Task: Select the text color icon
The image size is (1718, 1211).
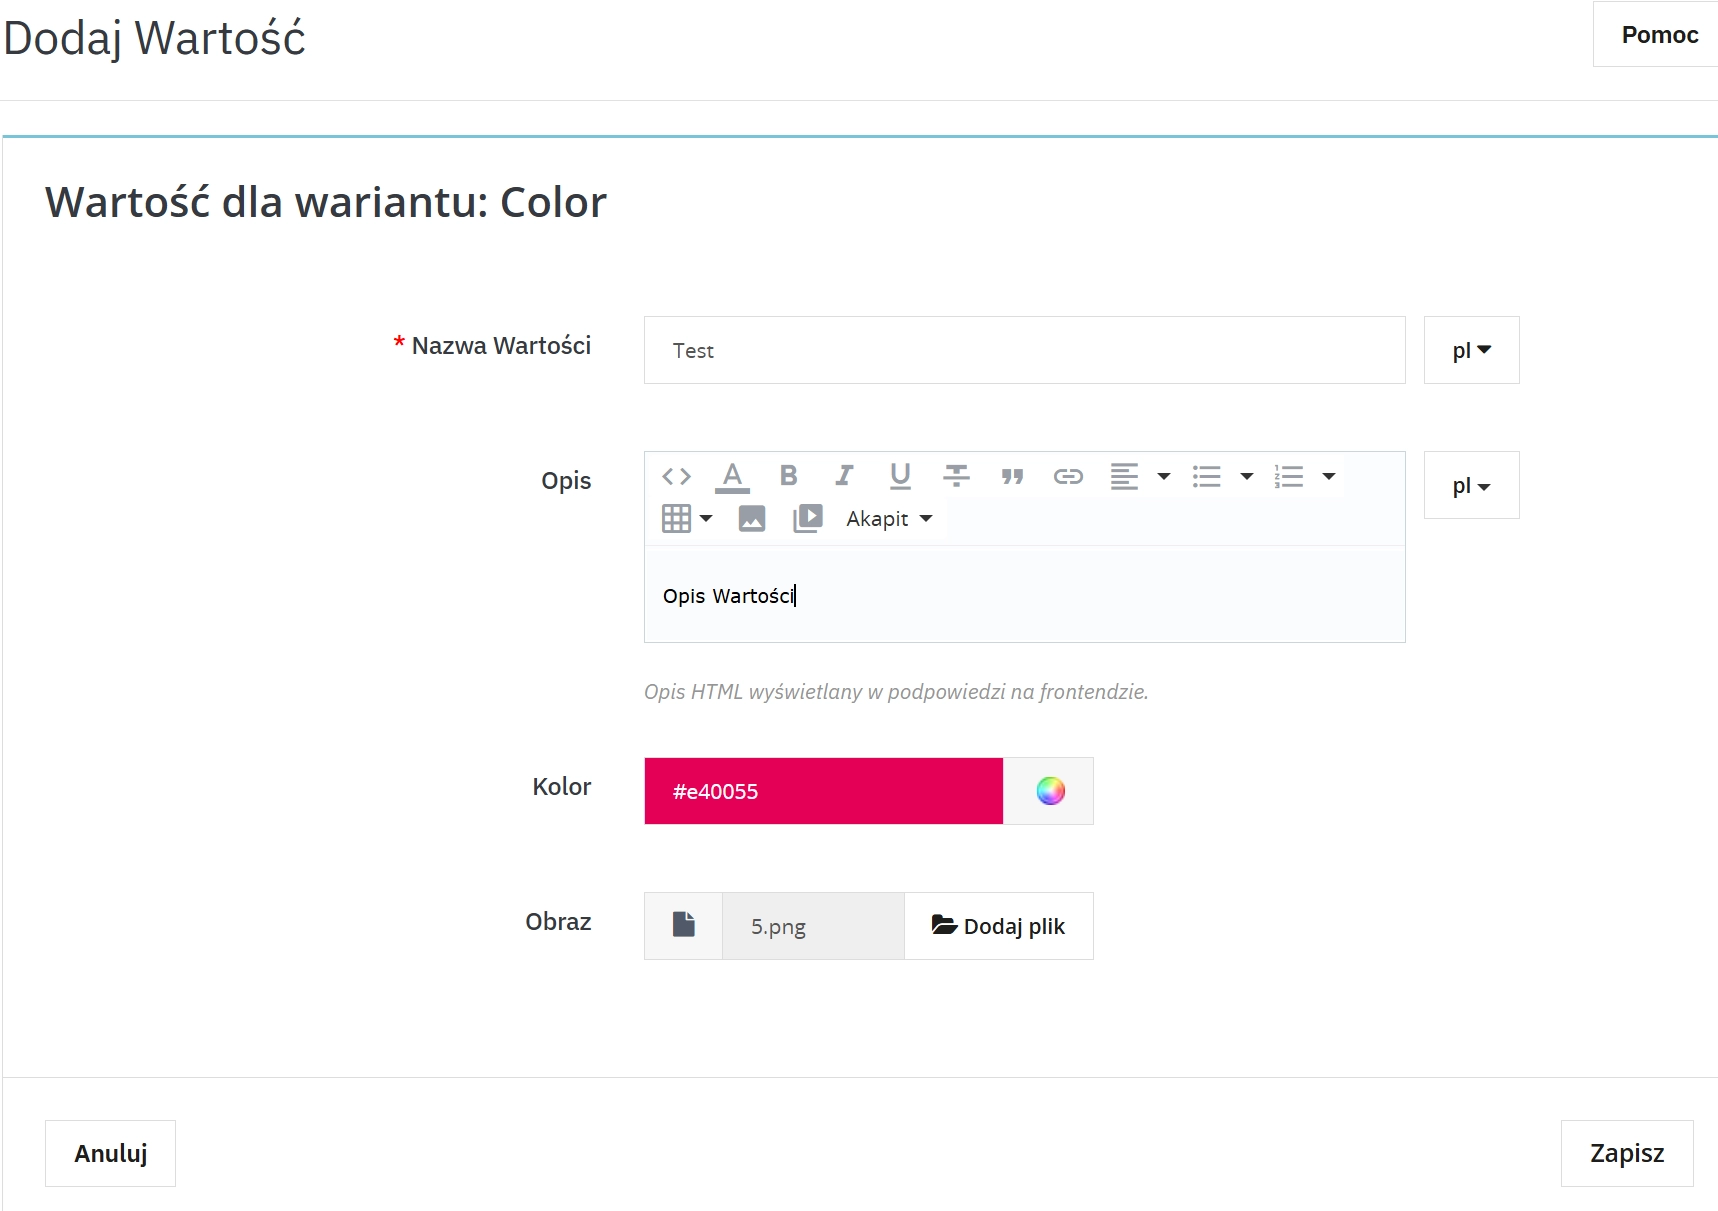Action: coord(733,476)
